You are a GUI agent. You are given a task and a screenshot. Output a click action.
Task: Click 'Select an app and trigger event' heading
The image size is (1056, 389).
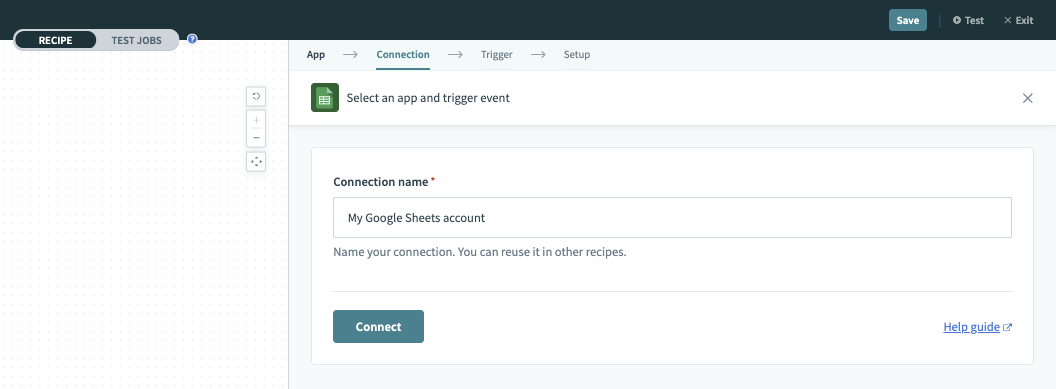click(x=428, y=98)
